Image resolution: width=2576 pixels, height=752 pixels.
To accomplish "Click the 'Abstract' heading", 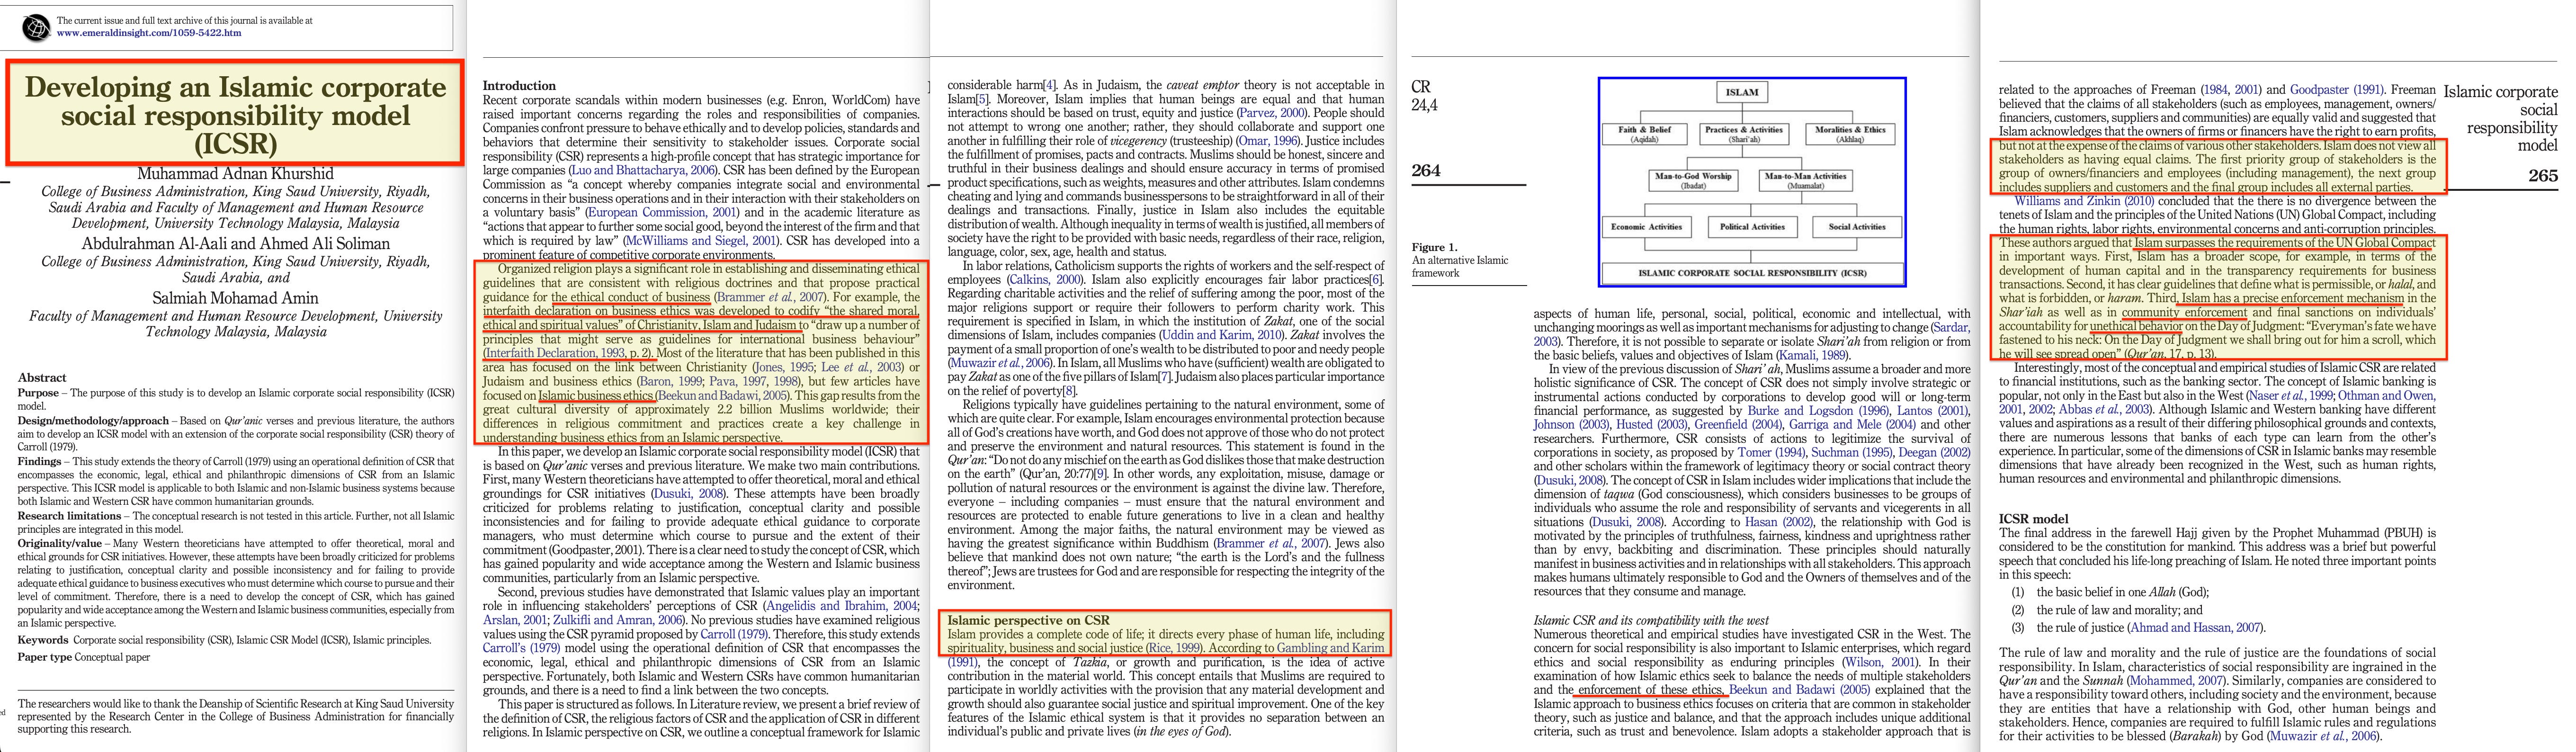I will pyautogui.click(x=42, y=378).
